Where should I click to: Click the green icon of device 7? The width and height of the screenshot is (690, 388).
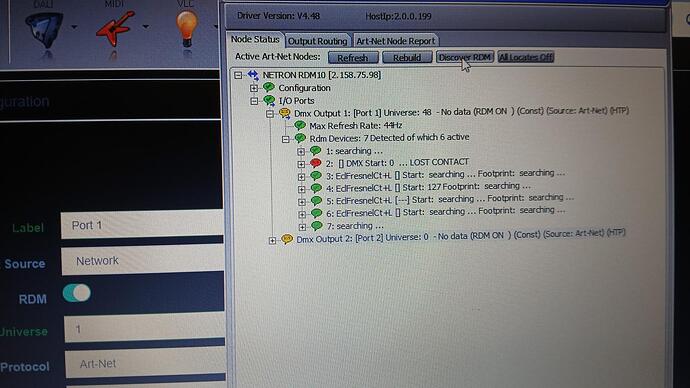point(316,226)
